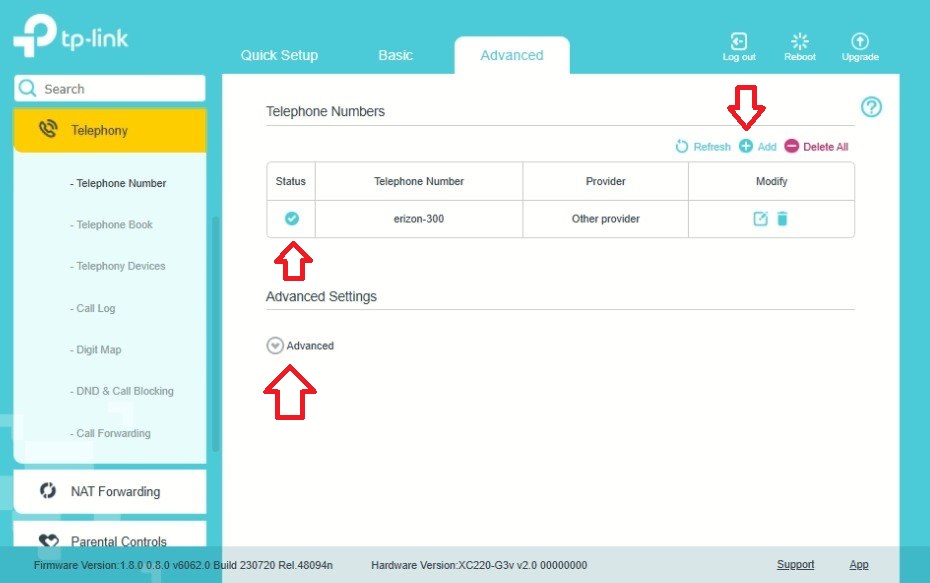Open the help question mark icon
This screenshot has height=583, width=930.
[871, 107]
